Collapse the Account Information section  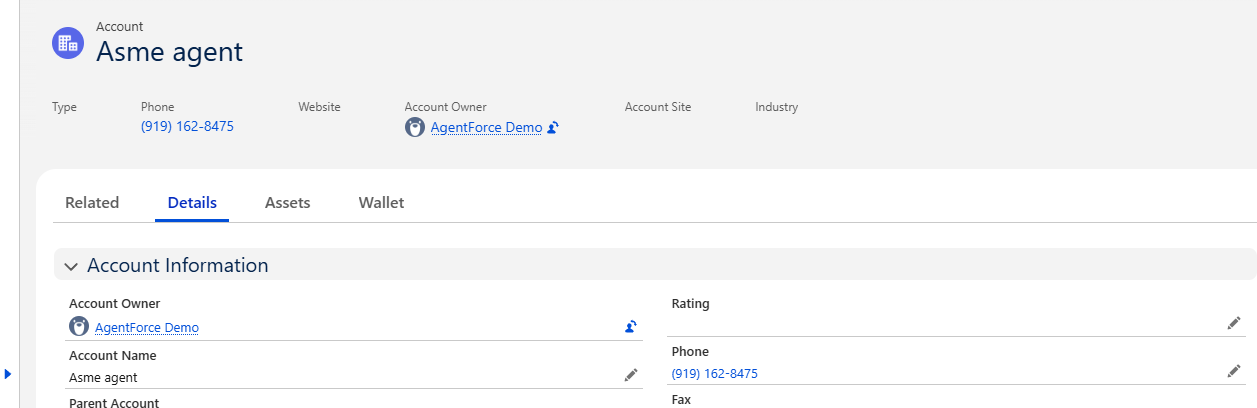tap(71, 266)
